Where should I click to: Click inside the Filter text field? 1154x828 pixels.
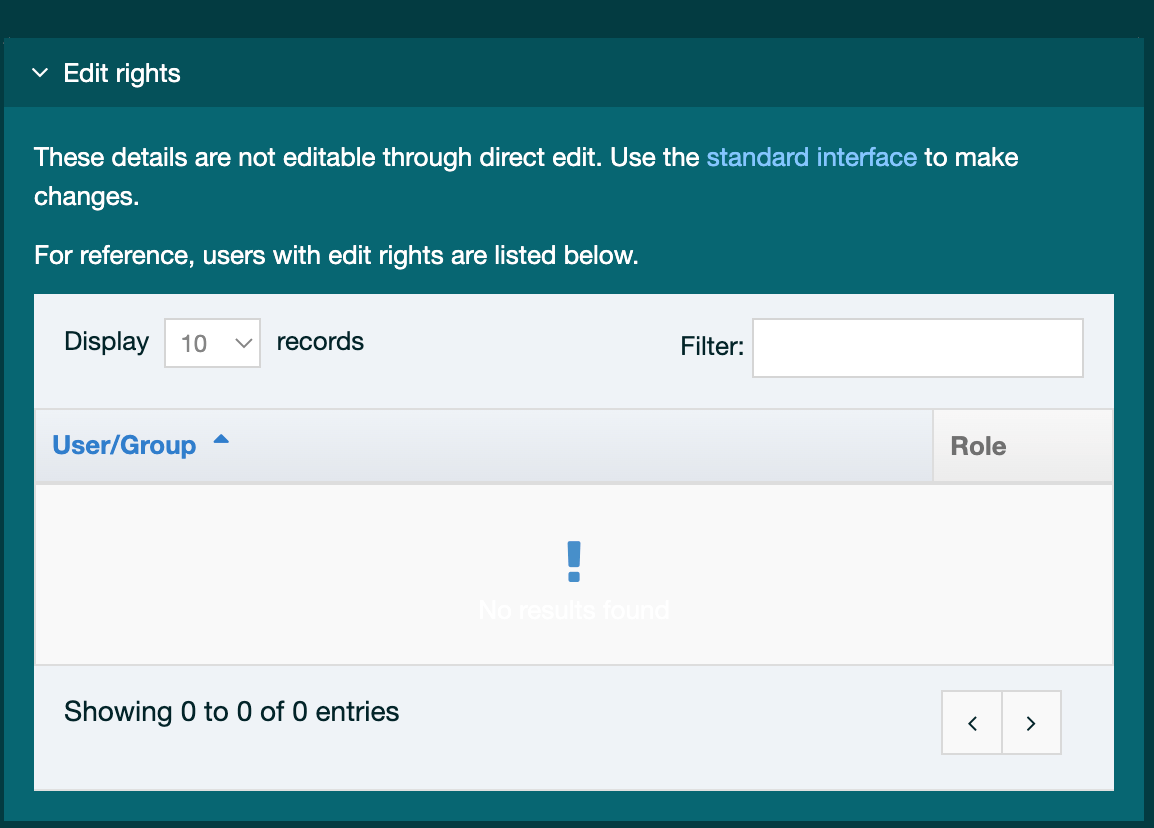[917, 348]
